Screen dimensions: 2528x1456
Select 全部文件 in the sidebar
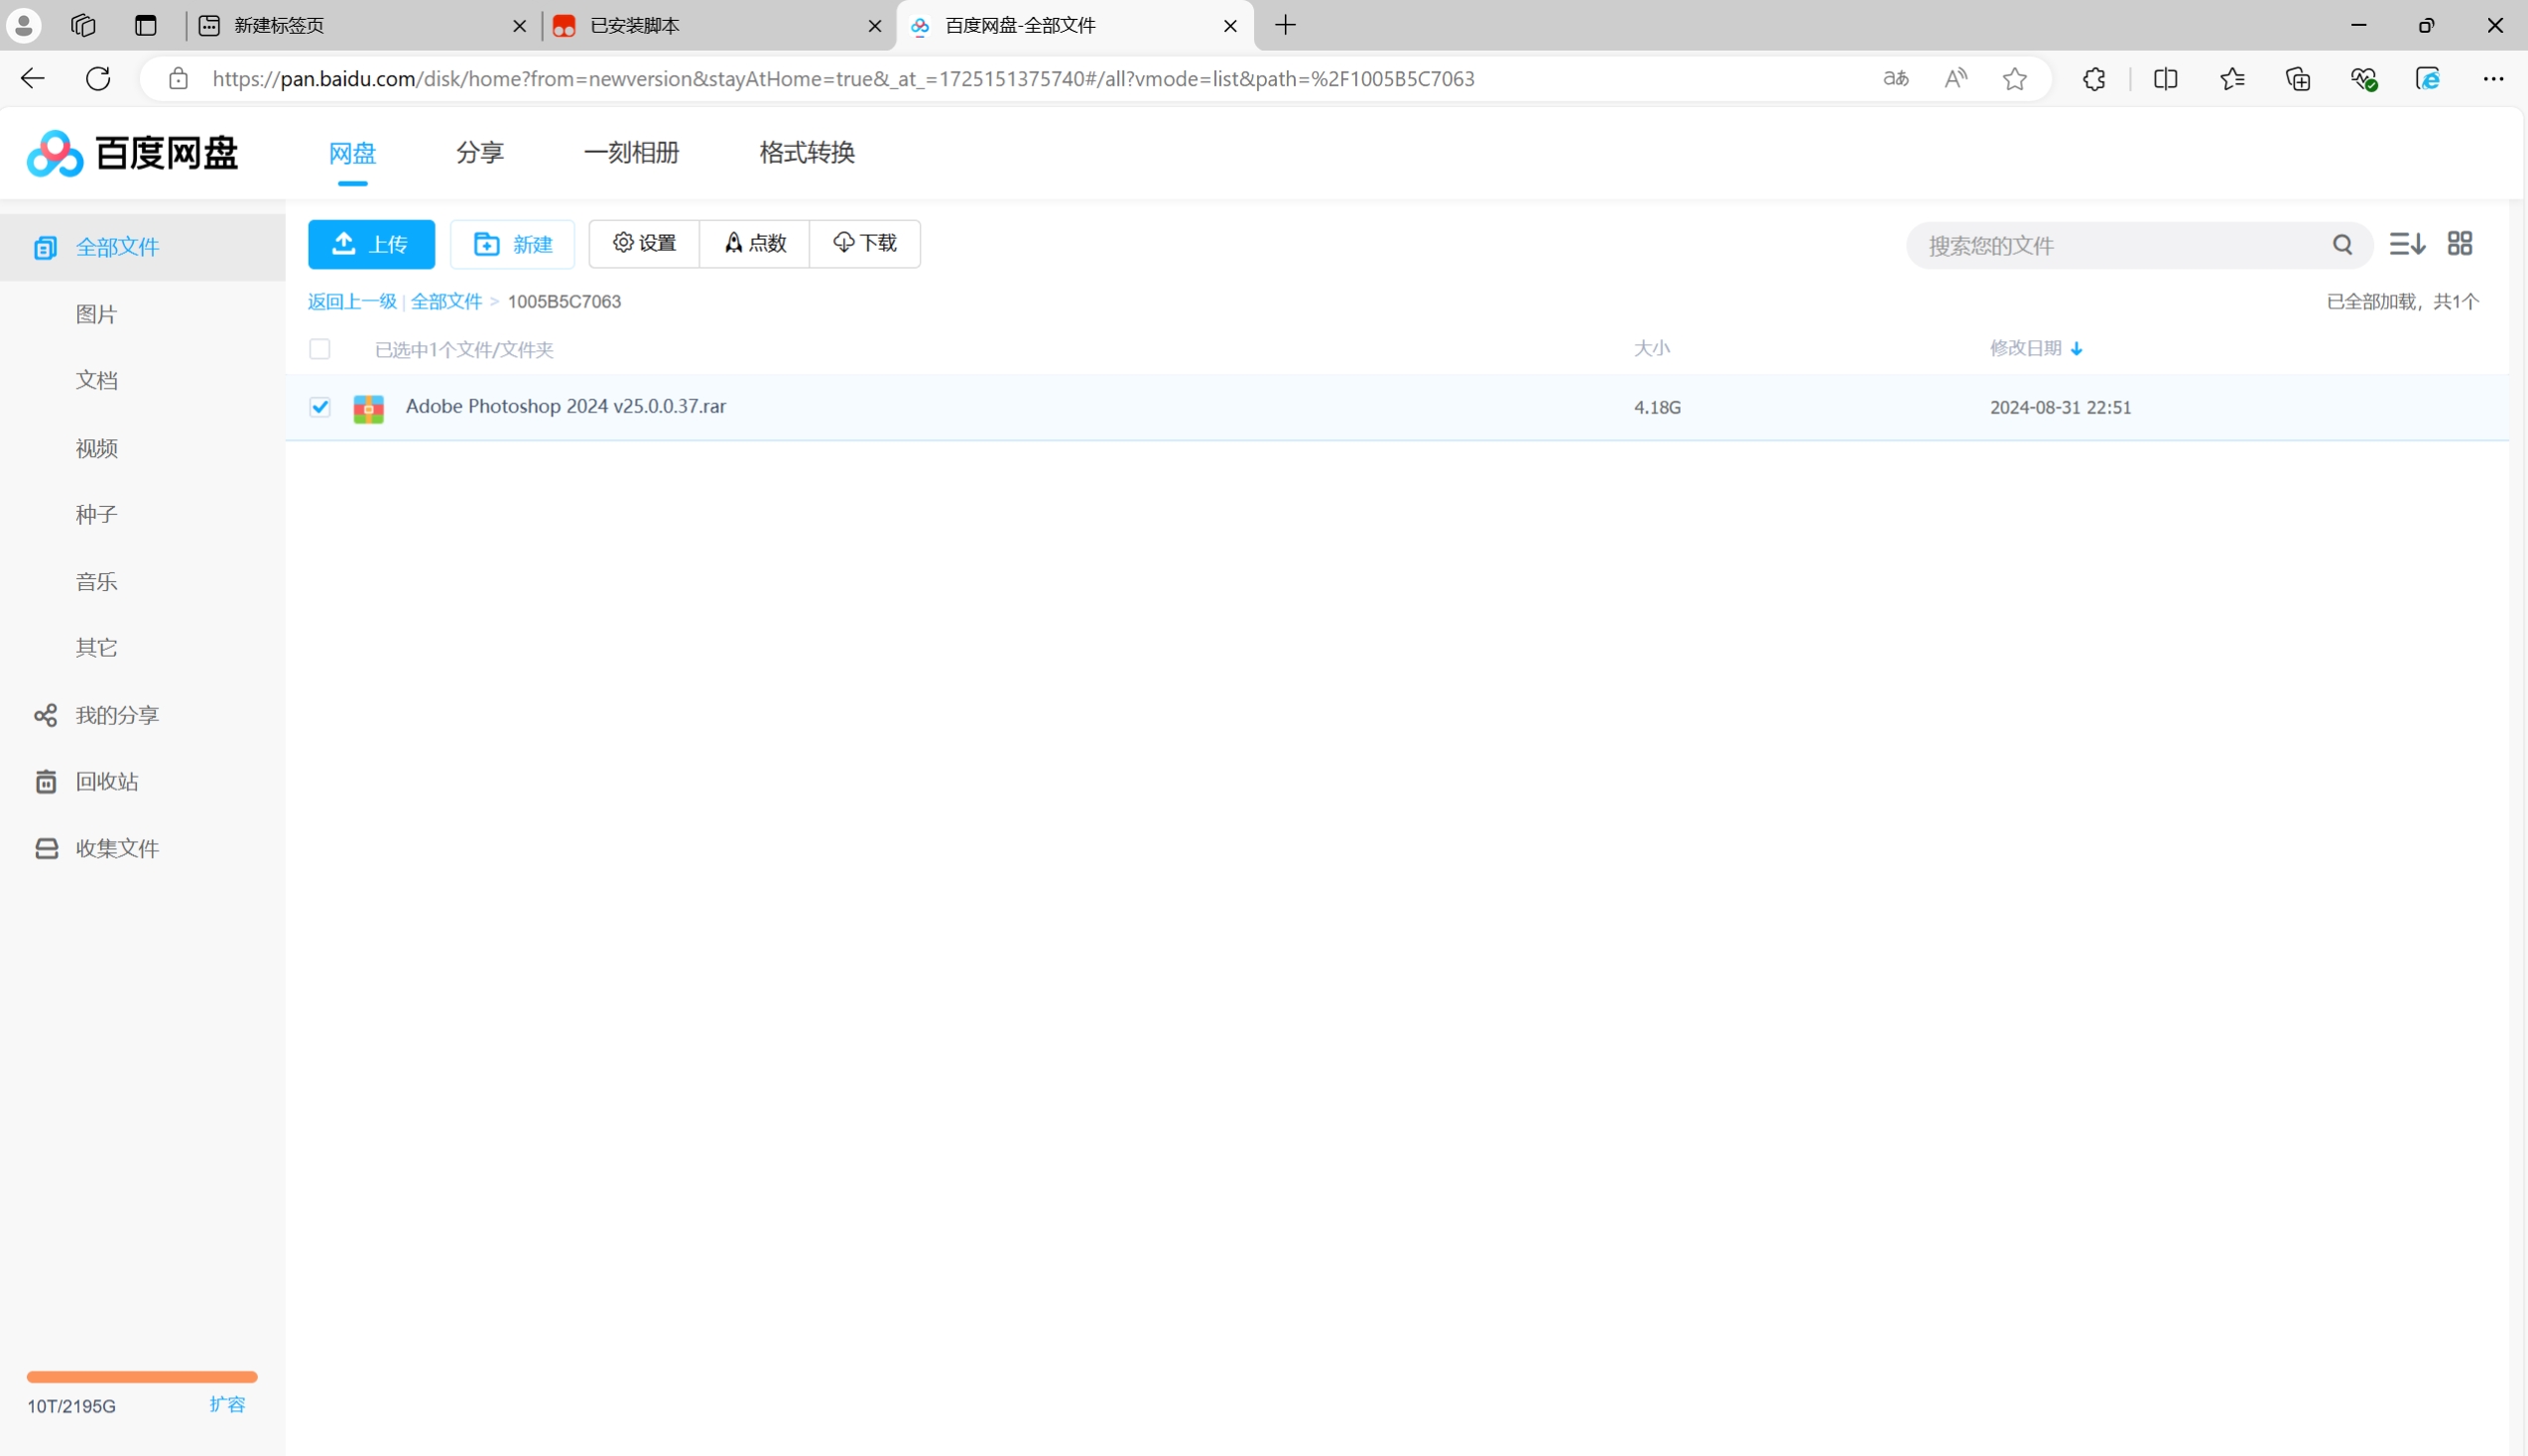coord(143,247)
